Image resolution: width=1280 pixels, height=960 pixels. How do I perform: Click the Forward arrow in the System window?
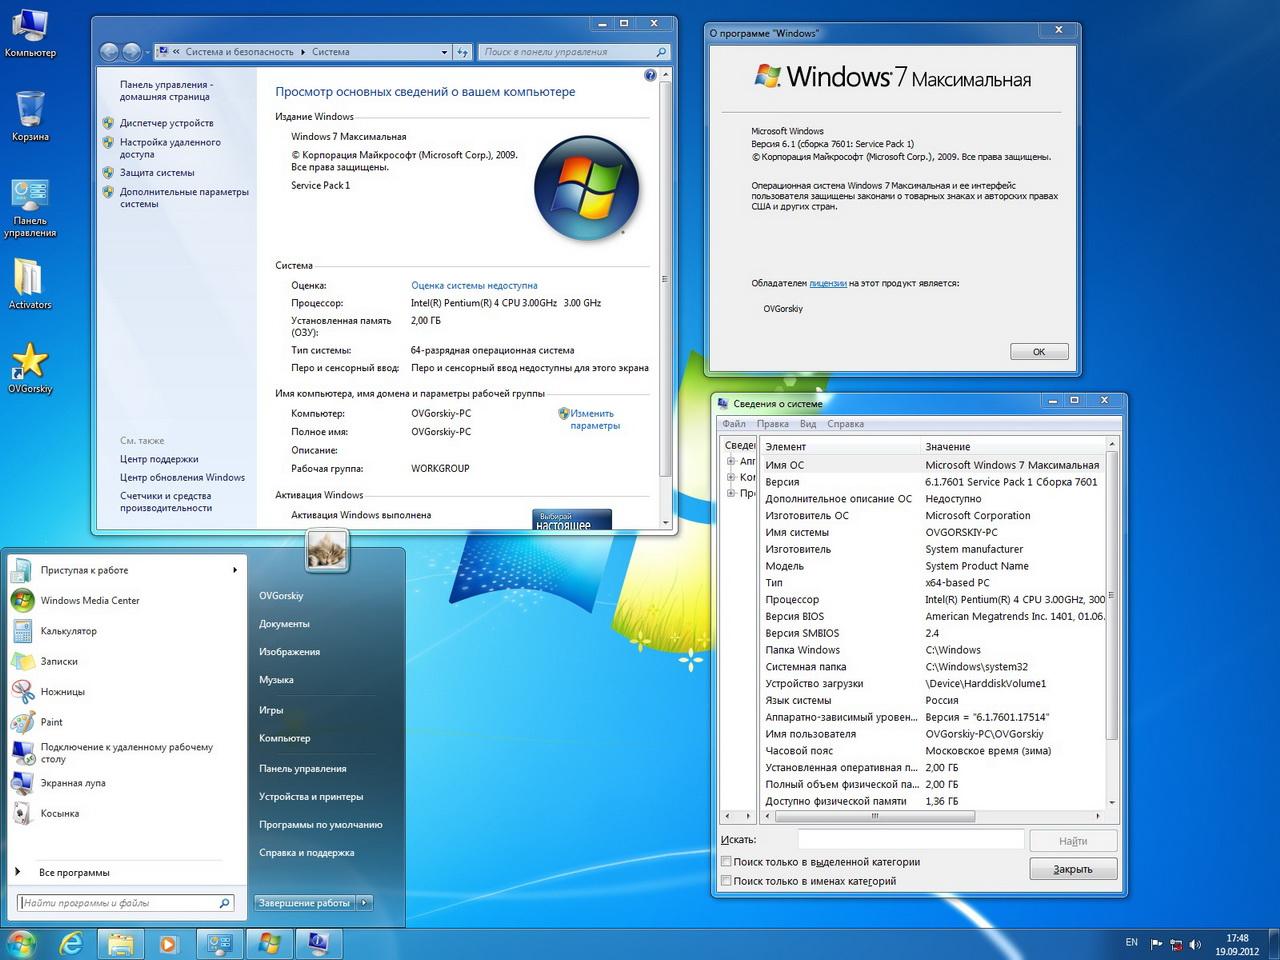[x=132, y=52]
